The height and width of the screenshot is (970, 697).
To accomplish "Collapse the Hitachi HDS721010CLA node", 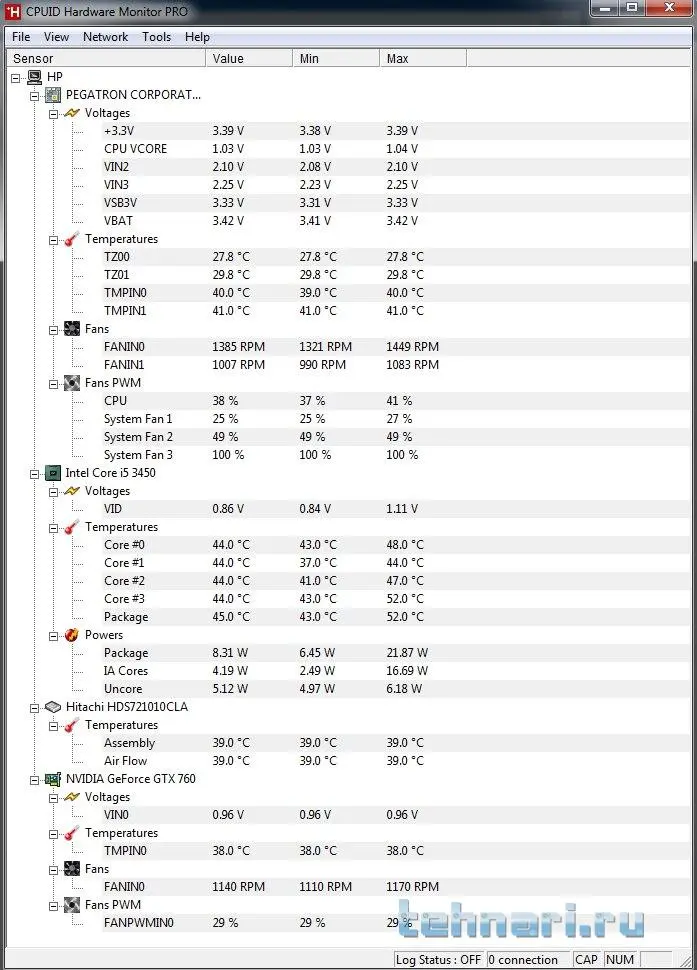I will pyautogui.click(x=35, y=707).
